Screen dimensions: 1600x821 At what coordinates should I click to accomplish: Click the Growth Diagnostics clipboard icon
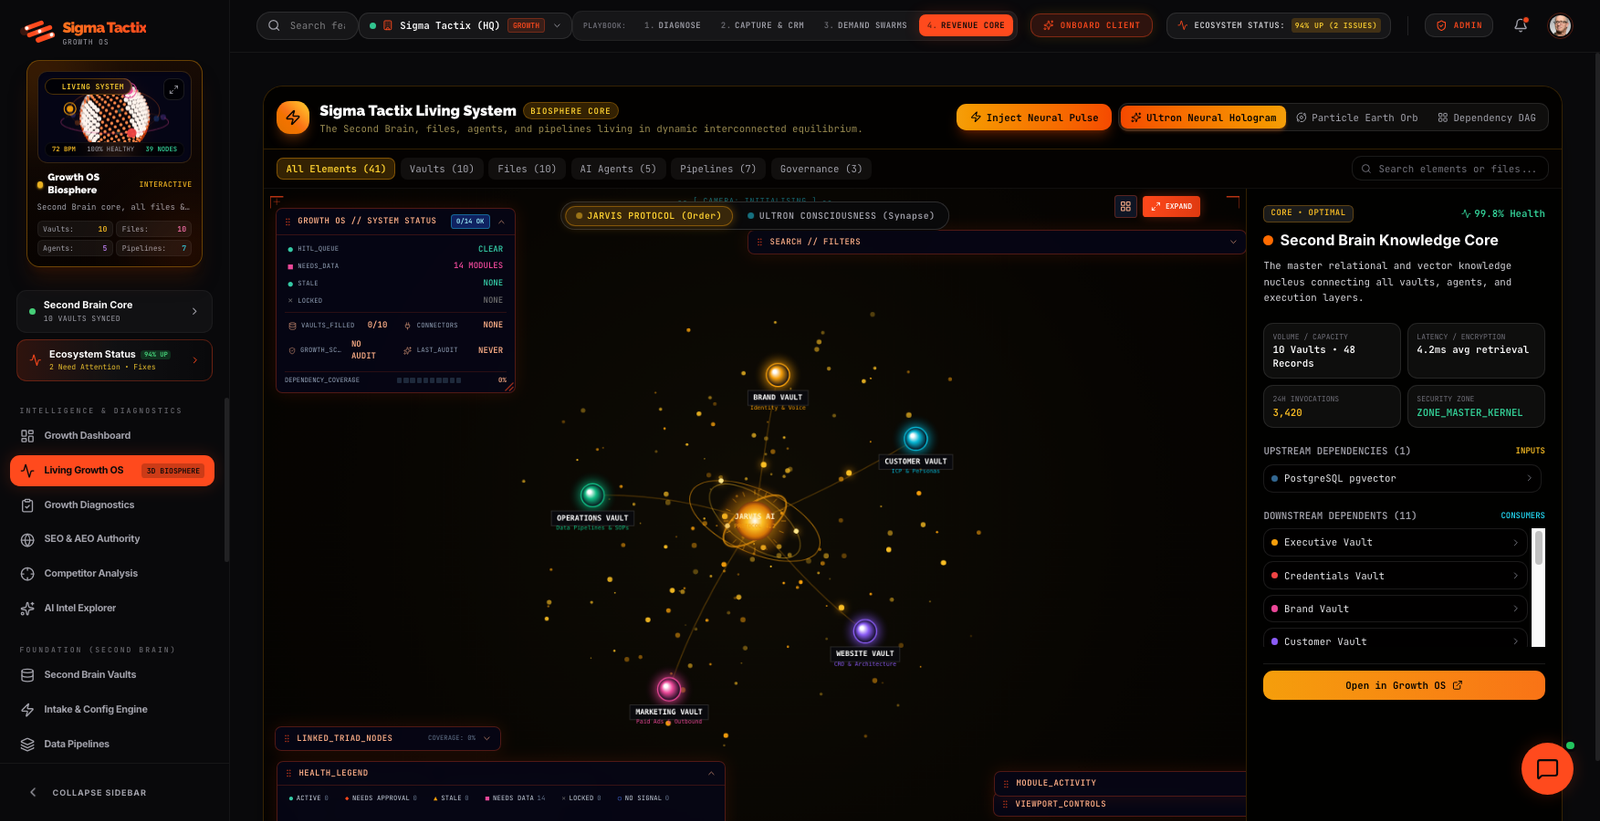(27, 505)
